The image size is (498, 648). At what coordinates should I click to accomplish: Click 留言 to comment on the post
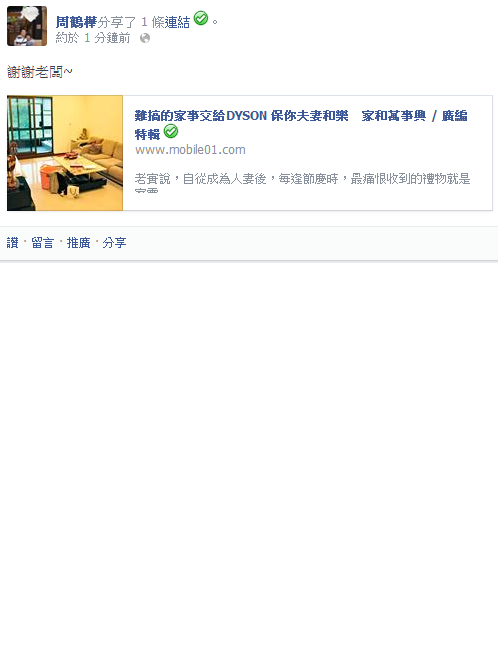[x=43, y=243]
